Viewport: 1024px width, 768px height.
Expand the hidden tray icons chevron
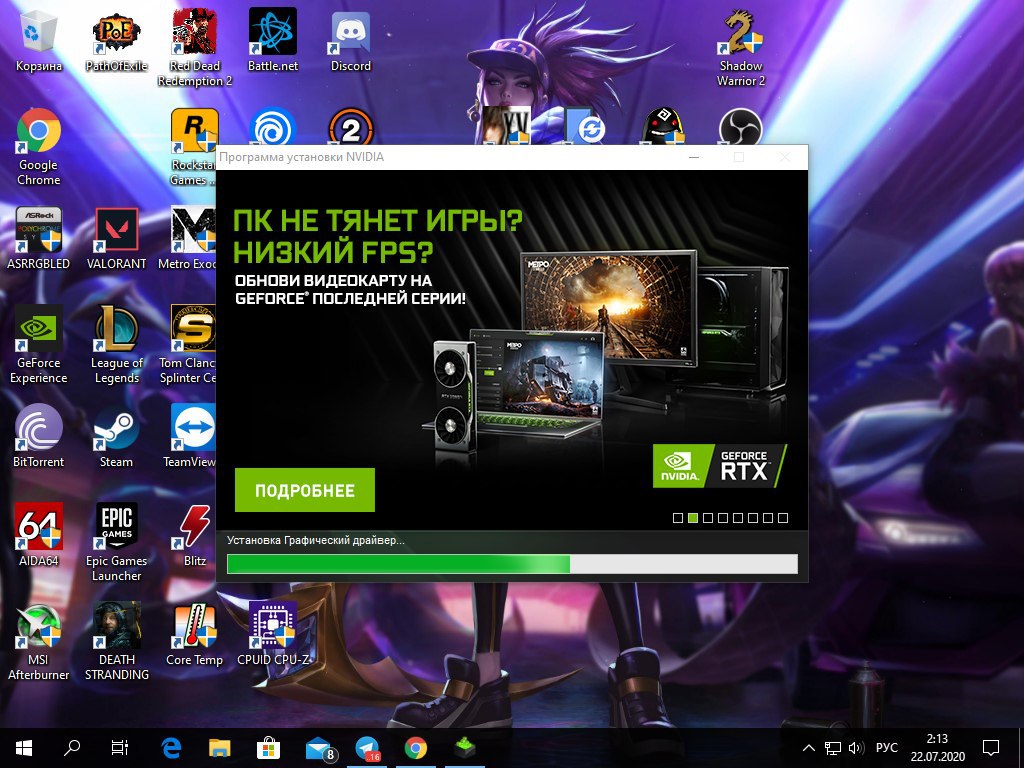pos(808,748)
